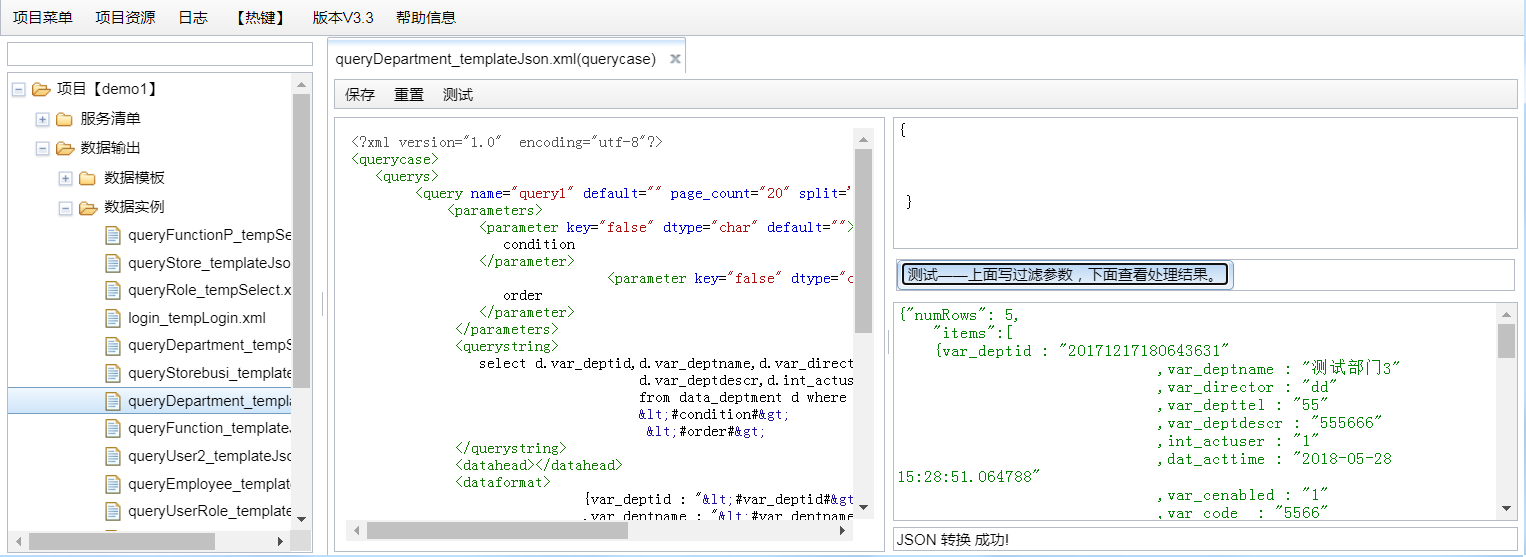Close the queryDepartment_templateJson.xml tab
Screen dimensions: 1526x557
(x=675, y=59)
